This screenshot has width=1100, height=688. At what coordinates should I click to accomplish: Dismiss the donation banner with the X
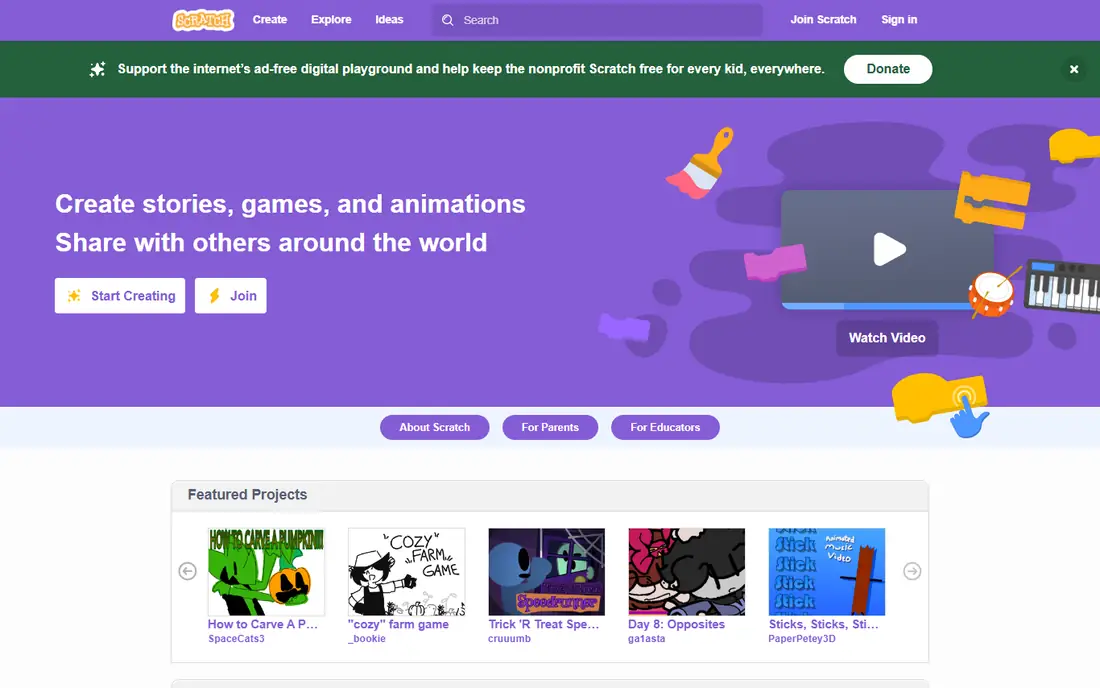1073,69
